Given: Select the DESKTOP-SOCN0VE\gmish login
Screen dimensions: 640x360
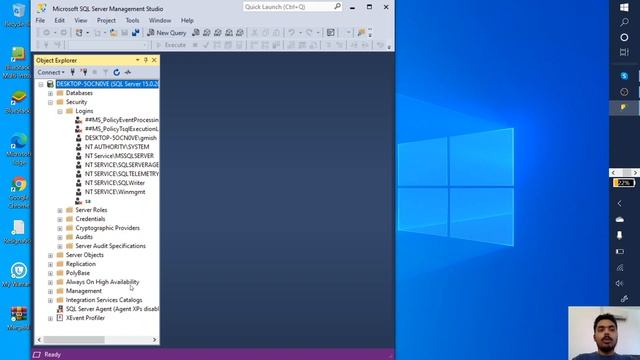Looking at the screenshot, I should [x=120, y=138].
